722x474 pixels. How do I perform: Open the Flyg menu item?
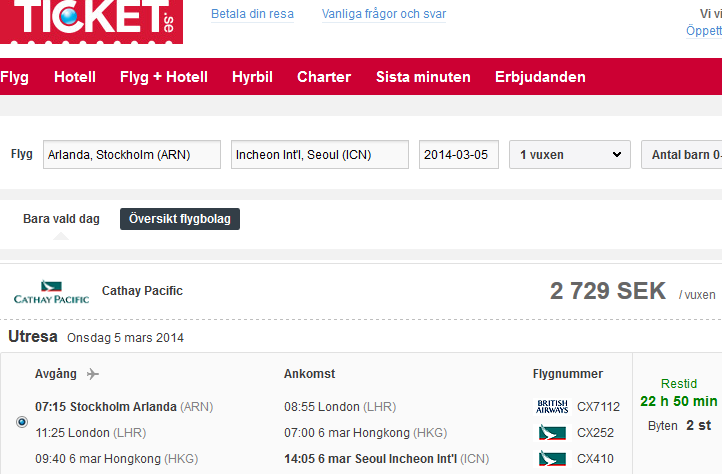pos(15,77)
